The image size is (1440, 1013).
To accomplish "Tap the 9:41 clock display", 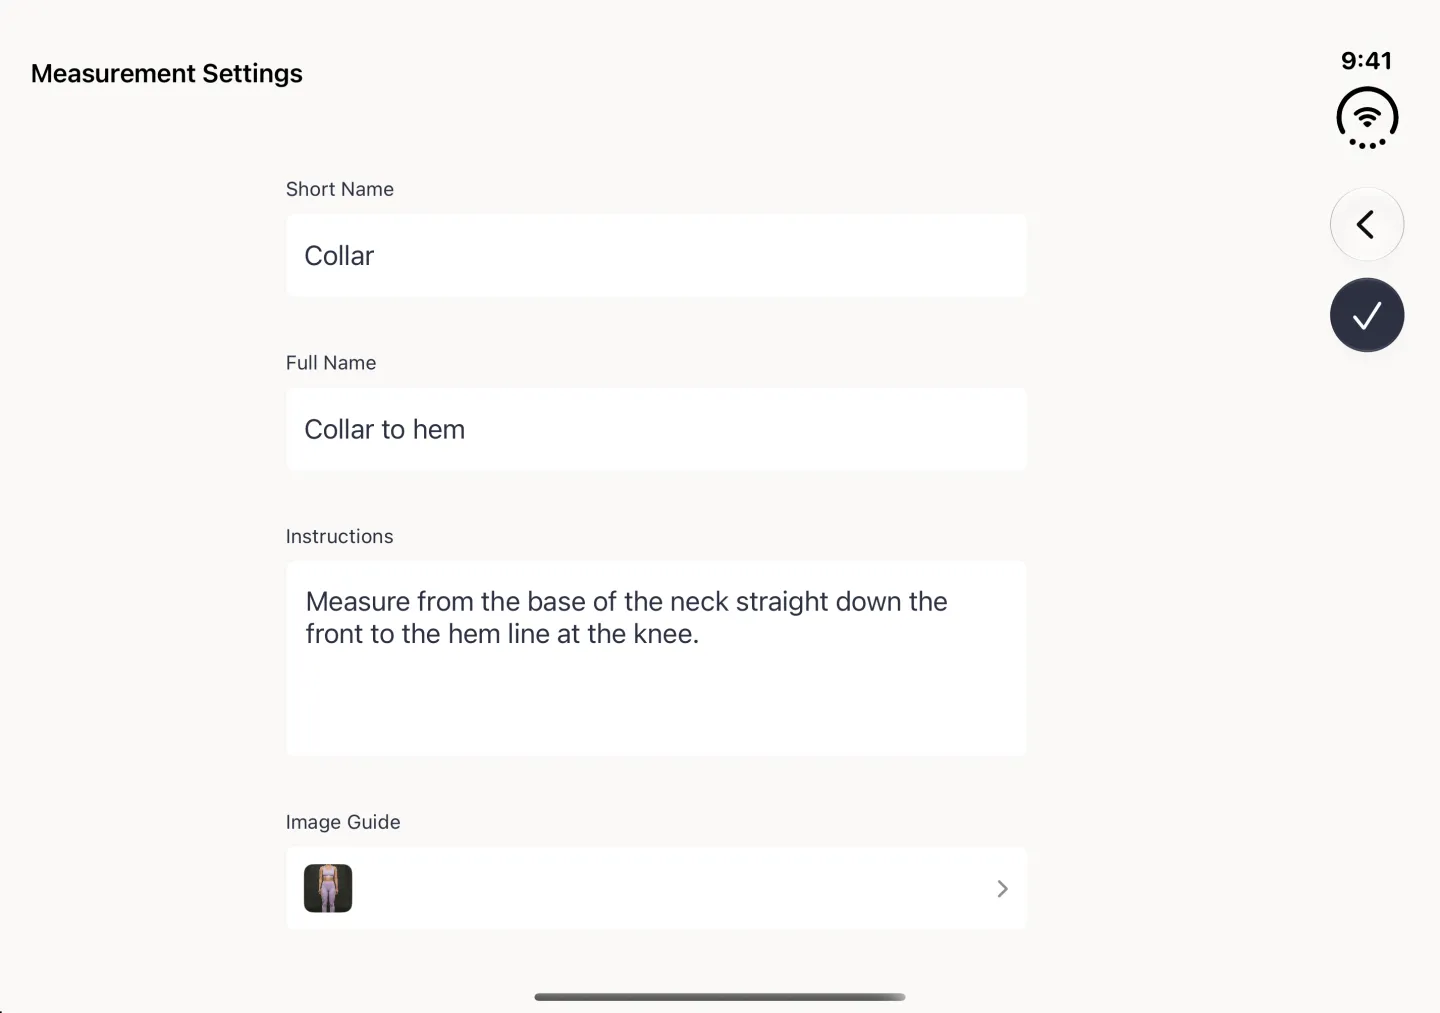I will [x=1366, y=61].
